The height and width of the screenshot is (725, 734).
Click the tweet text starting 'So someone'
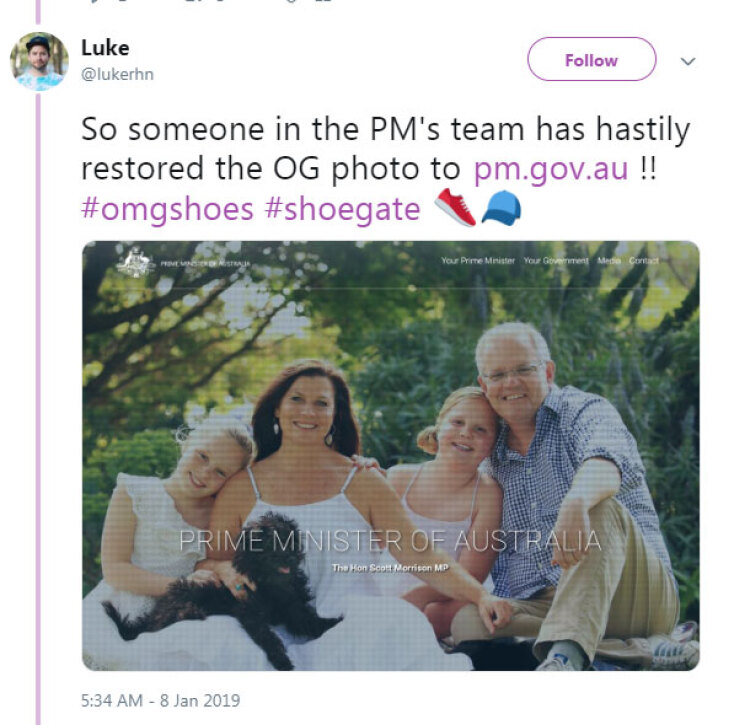coord(385,130)
